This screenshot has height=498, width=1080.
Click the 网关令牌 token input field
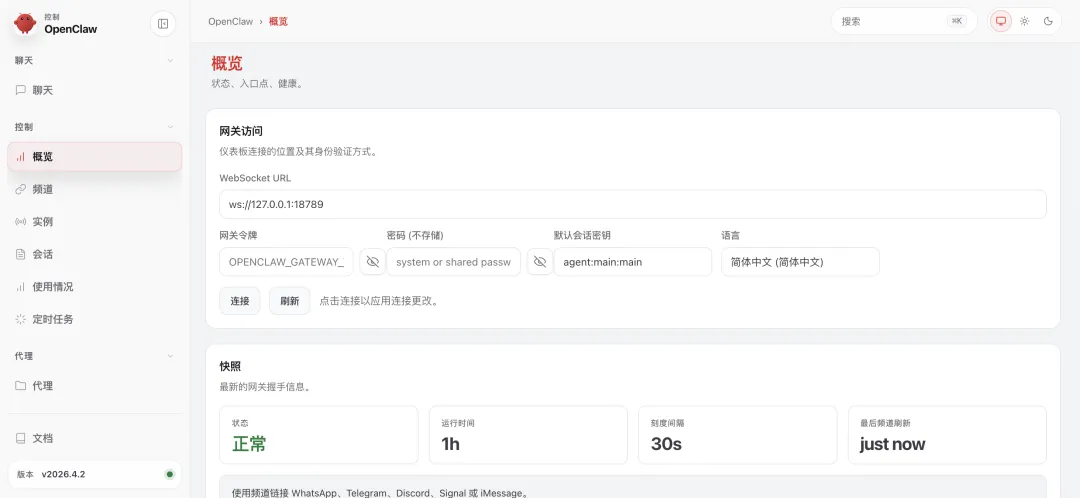pyautogui.click(x=287, y=262)
